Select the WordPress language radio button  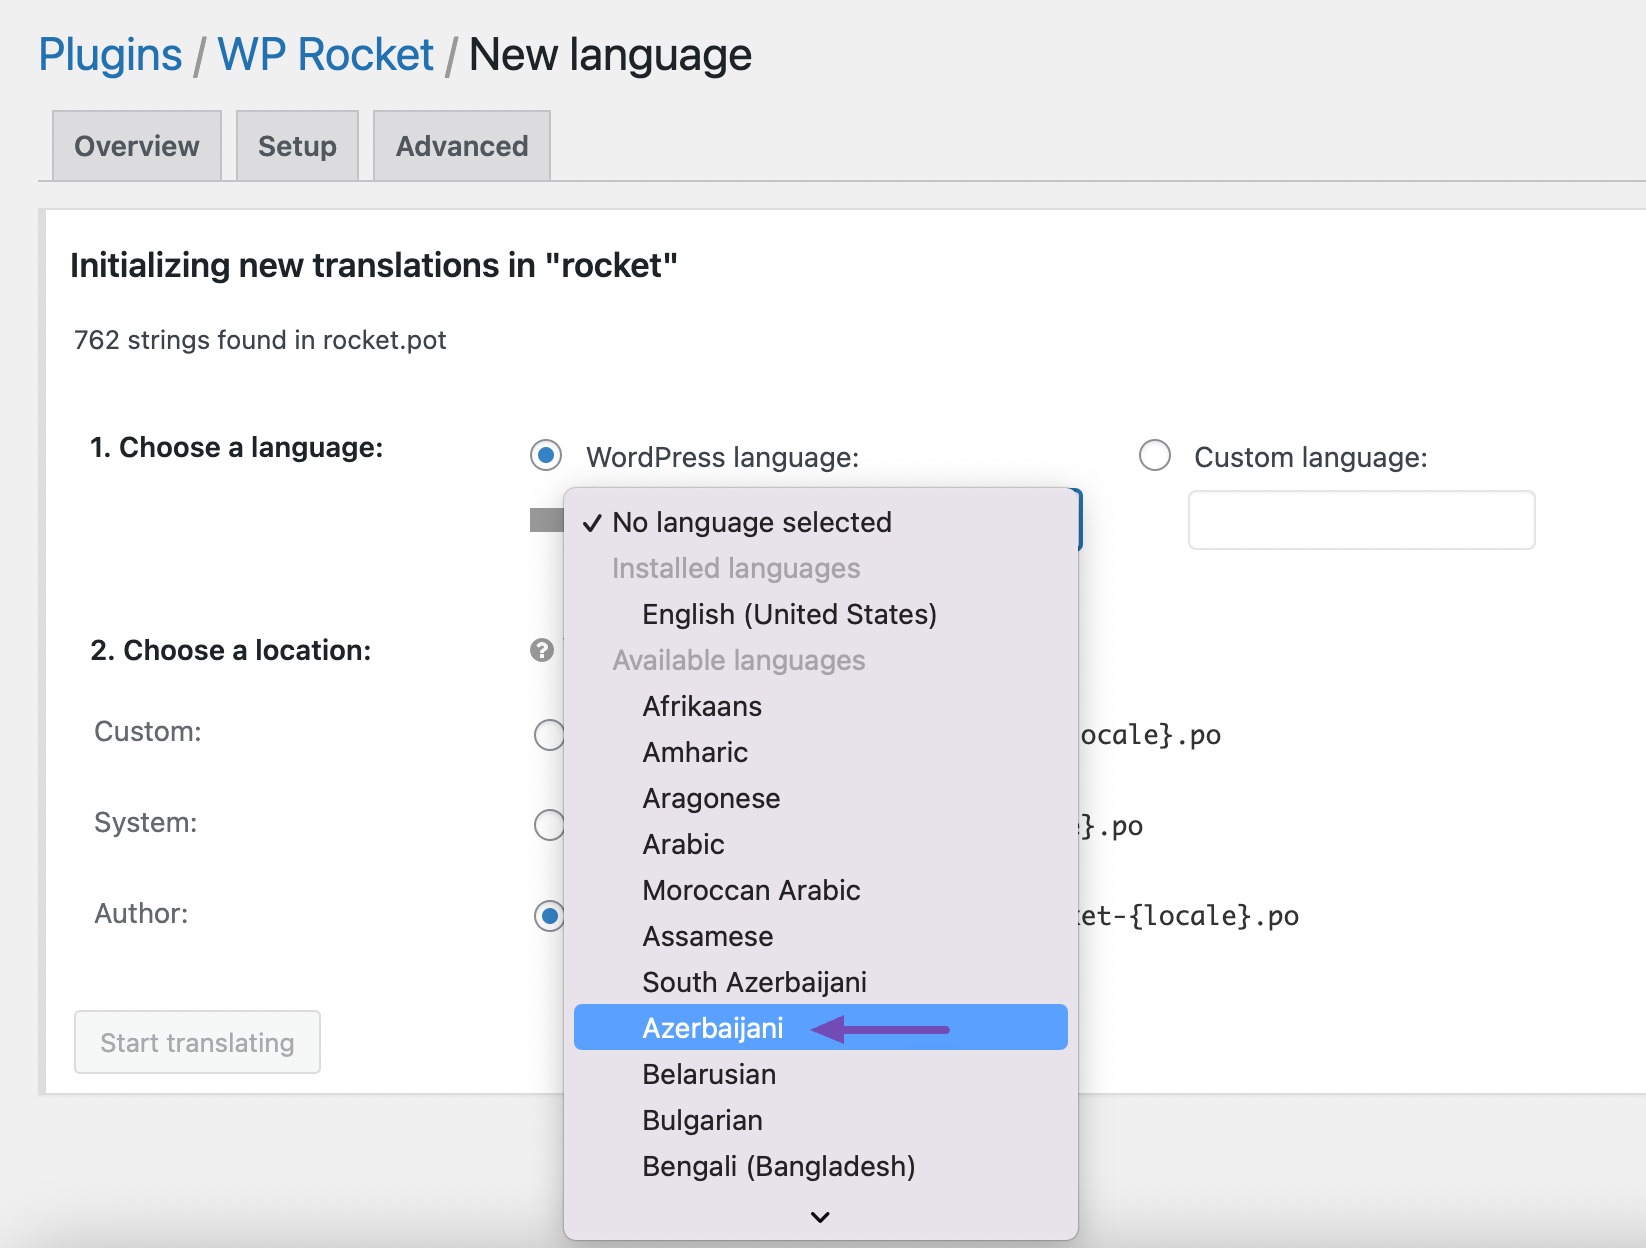click(x=545, y=456)
